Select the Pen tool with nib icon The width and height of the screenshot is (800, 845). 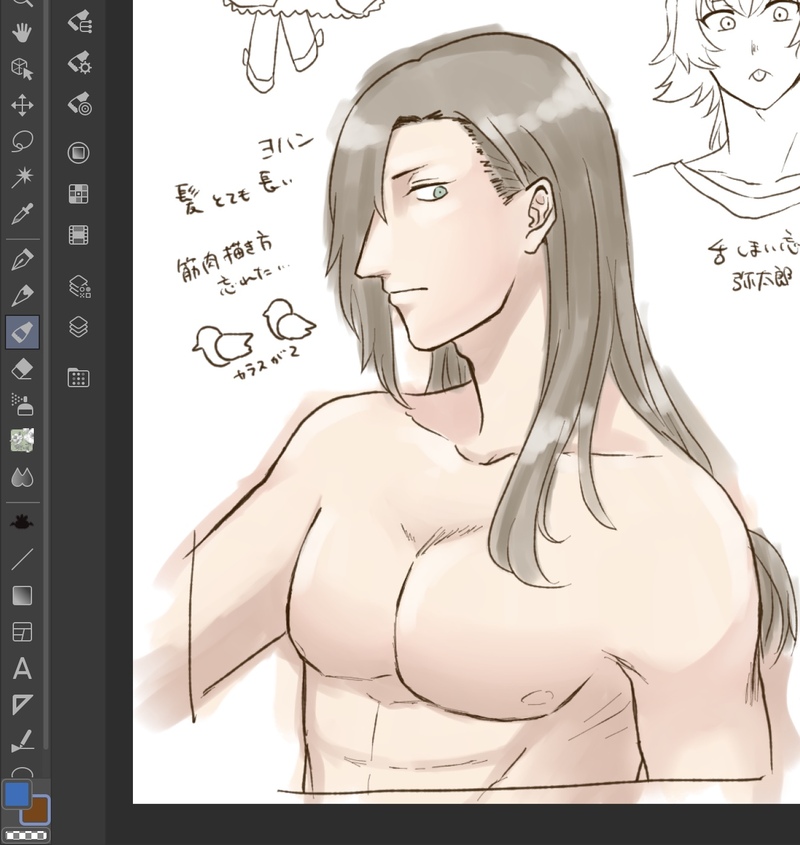(22, 260)
